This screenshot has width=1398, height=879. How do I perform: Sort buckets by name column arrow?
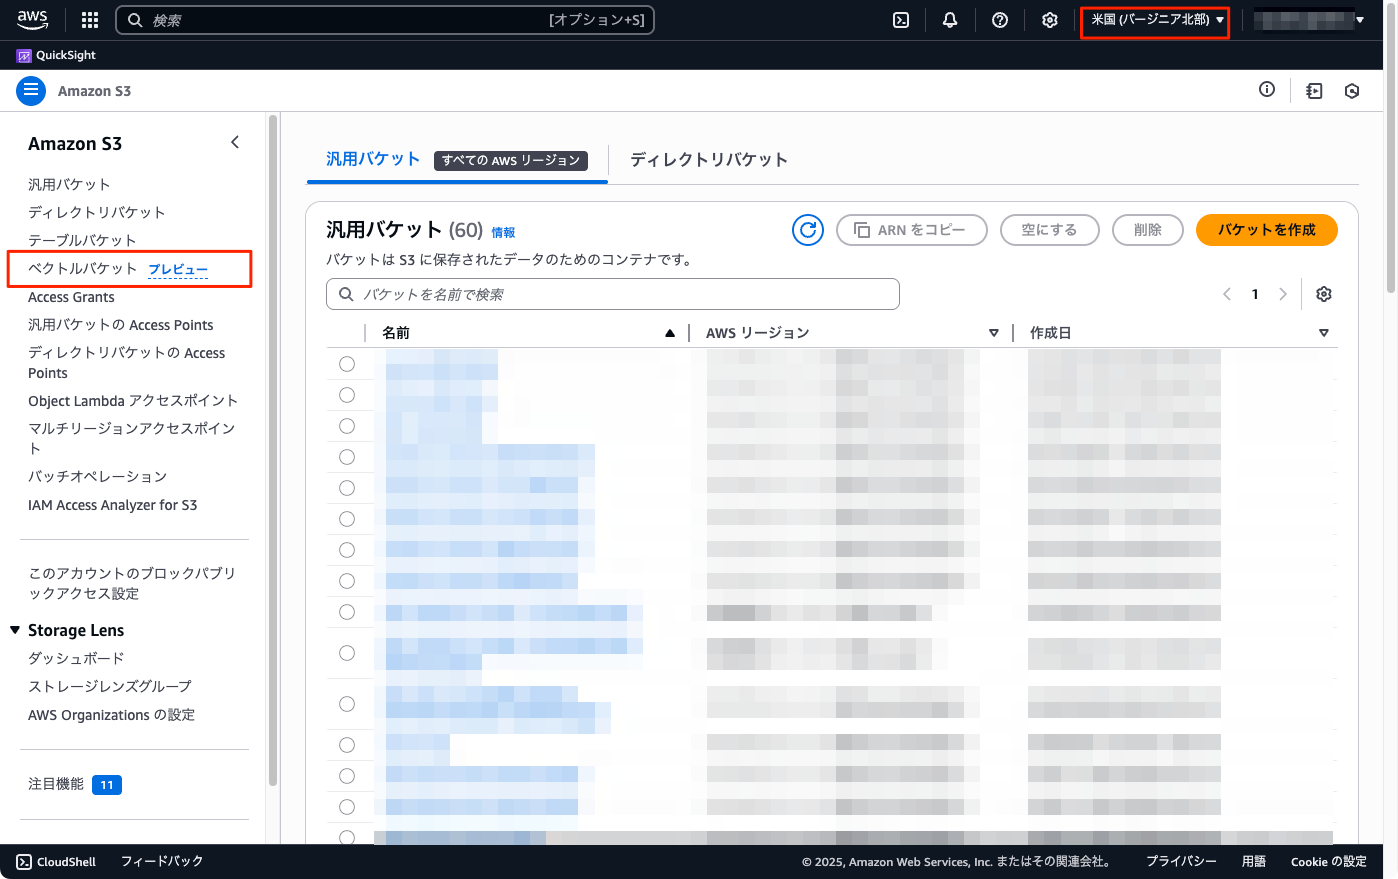click(670, 333)
